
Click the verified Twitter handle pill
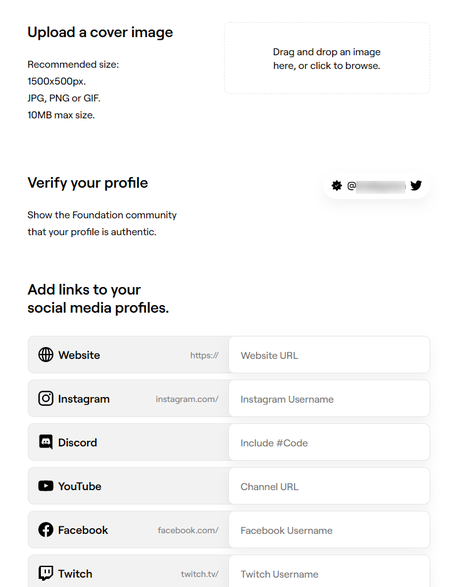tap(377, 185)
